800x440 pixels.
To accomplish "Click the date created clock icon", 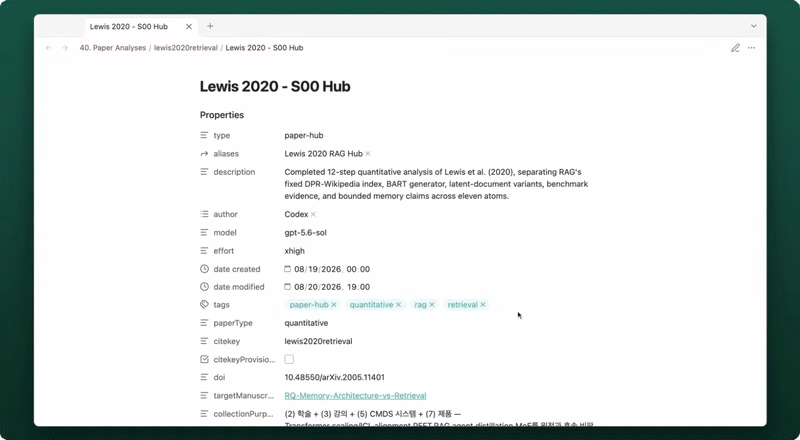I will 204,269.
